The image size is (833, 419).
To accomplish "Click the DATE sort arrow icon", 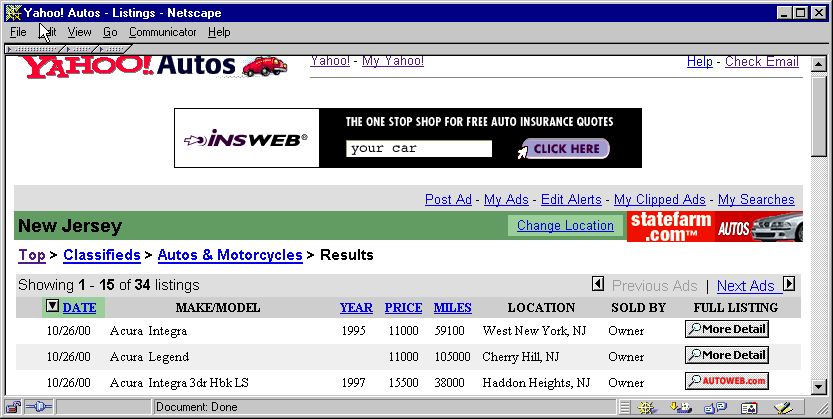I will coord(52,306).
